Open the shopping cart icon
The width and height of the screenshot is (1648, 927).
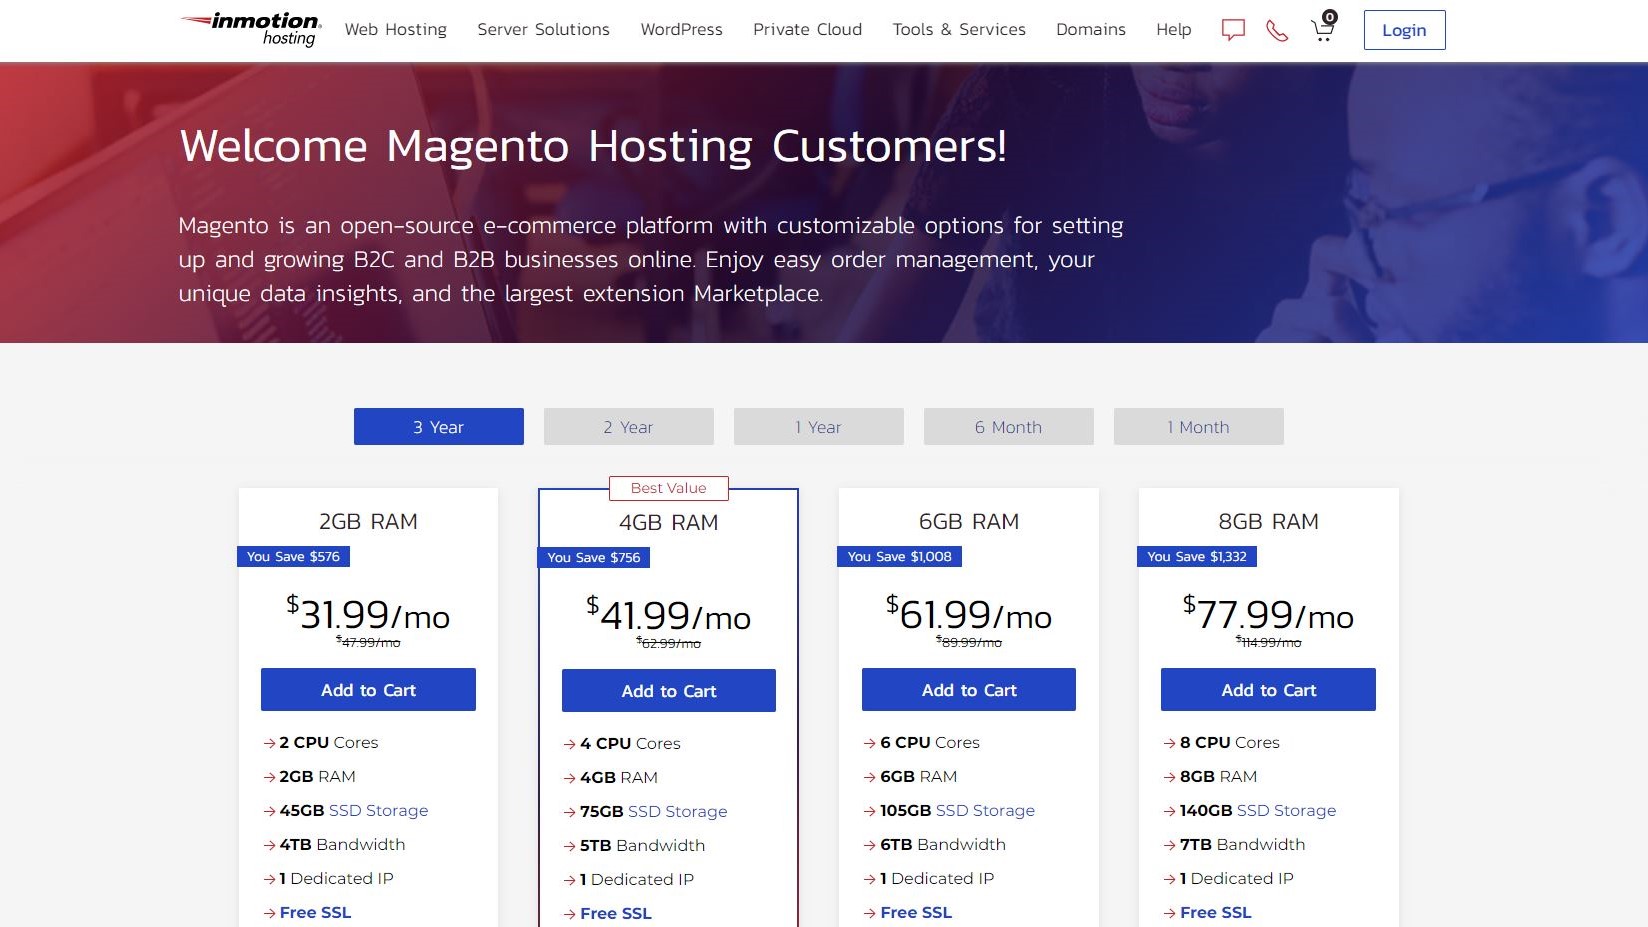tap(1321, 30)
